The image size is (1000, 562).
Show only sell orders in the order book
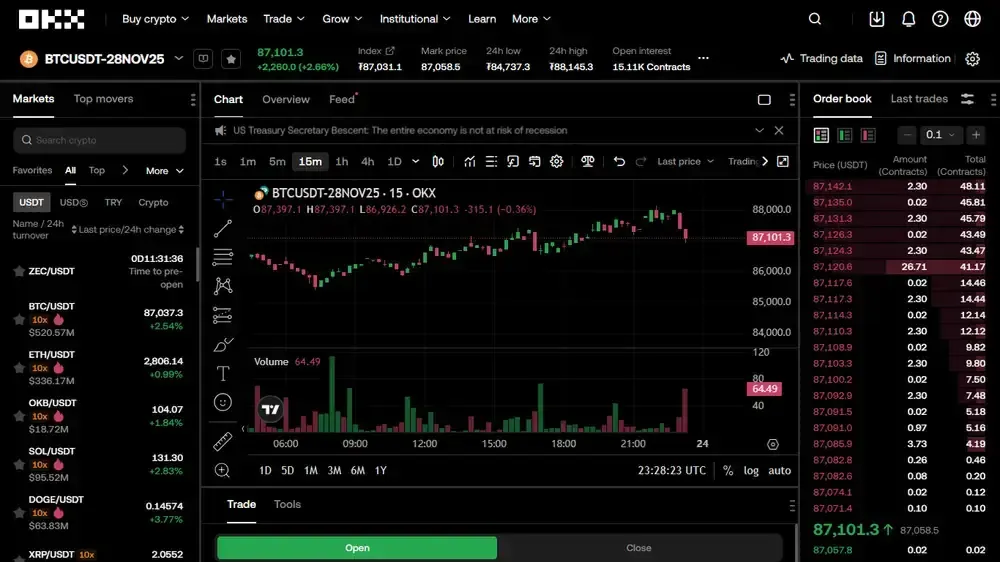(868, 135)
